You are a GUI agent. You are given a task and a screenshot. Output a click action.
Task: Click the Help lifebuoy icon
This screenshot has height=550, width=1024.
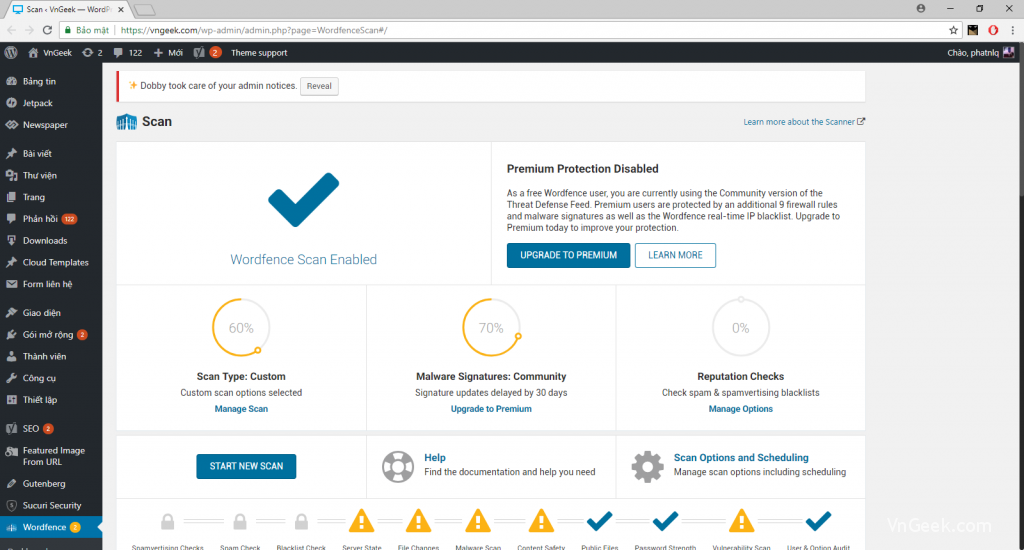pos(398,466)
